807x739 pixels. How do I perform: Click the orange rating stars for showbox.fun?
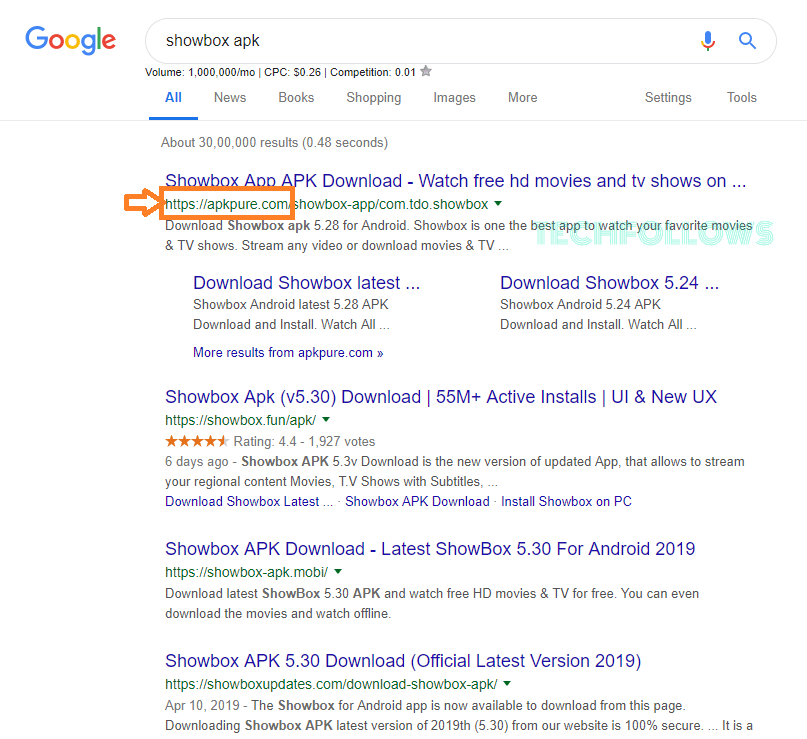pyautogui.click(x=196, y=441)
